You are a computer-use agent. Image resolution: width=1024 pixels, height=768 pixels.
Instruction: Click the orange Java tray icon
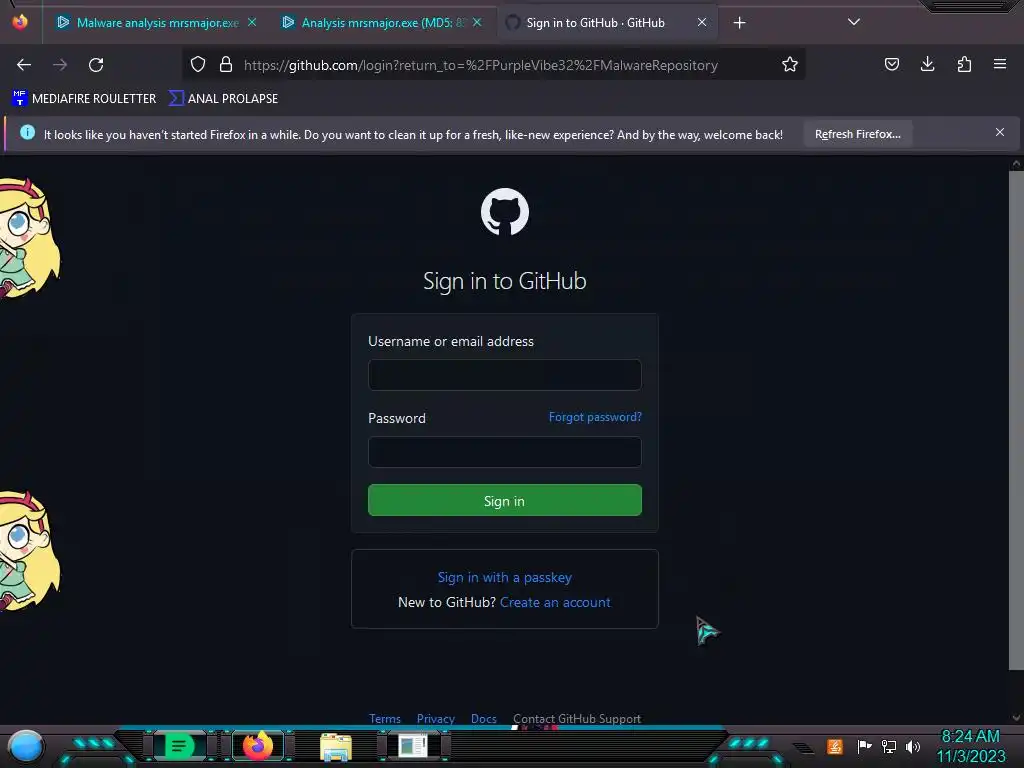(834, 746)
